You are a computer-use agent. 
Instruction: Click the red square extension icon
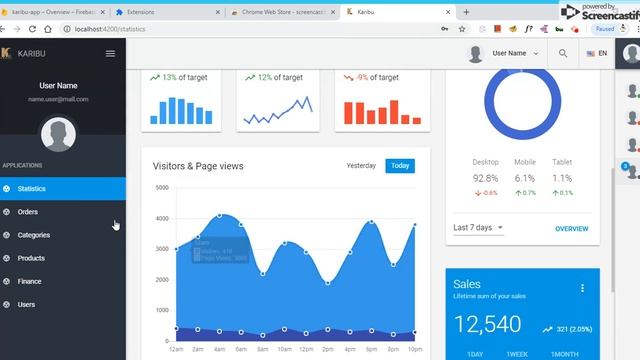(497, 29)
